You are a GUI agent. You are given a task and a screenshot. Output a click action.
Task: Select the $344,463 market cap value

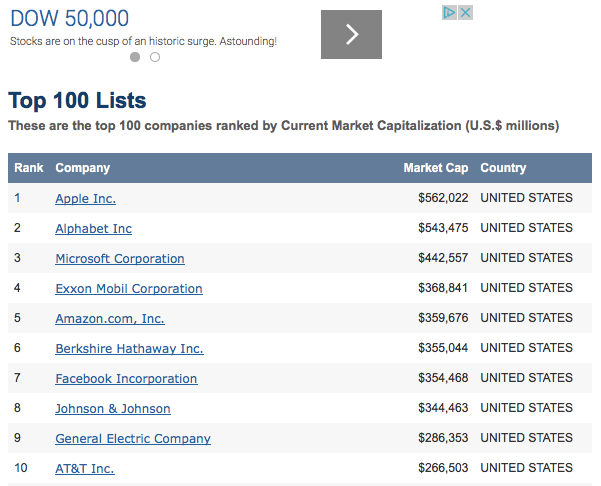pos(443,407)
